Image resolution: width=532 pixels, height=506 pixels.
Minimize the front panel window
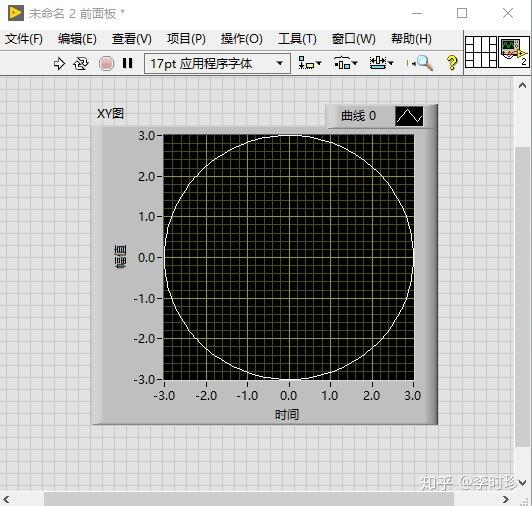point(417,13)
